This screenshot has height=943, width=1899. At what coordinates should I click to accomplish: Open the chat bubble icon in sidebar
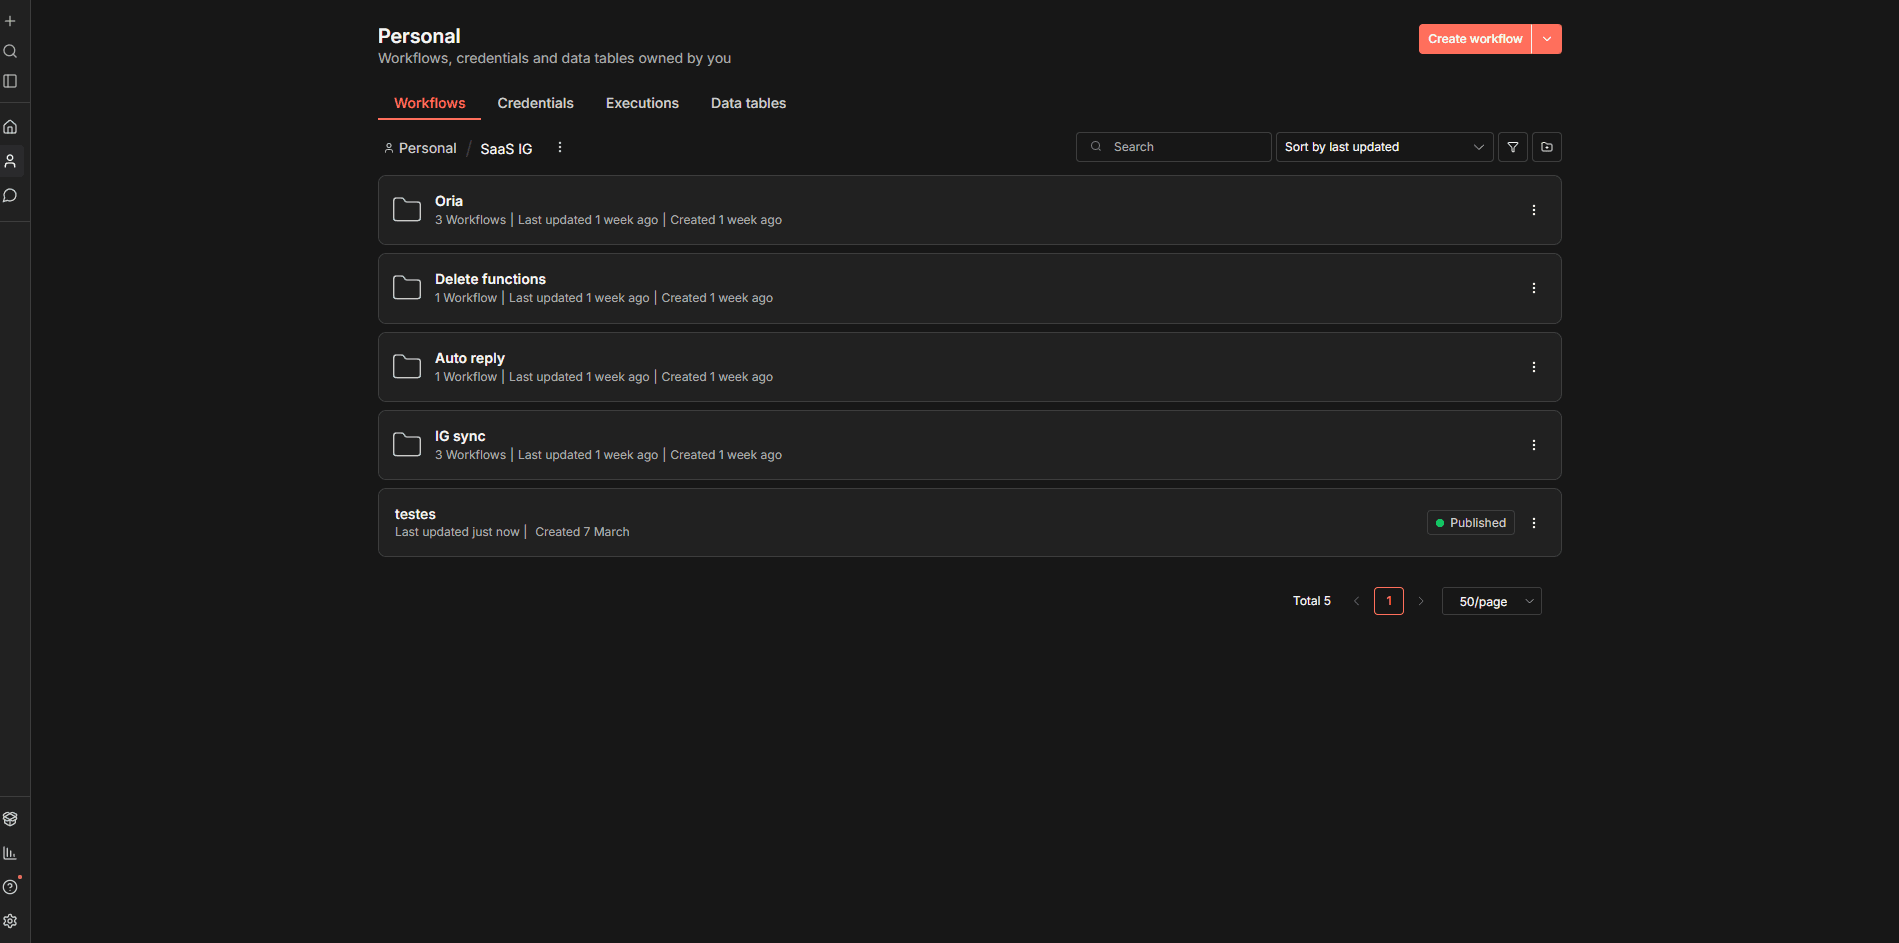pos(10,196)
